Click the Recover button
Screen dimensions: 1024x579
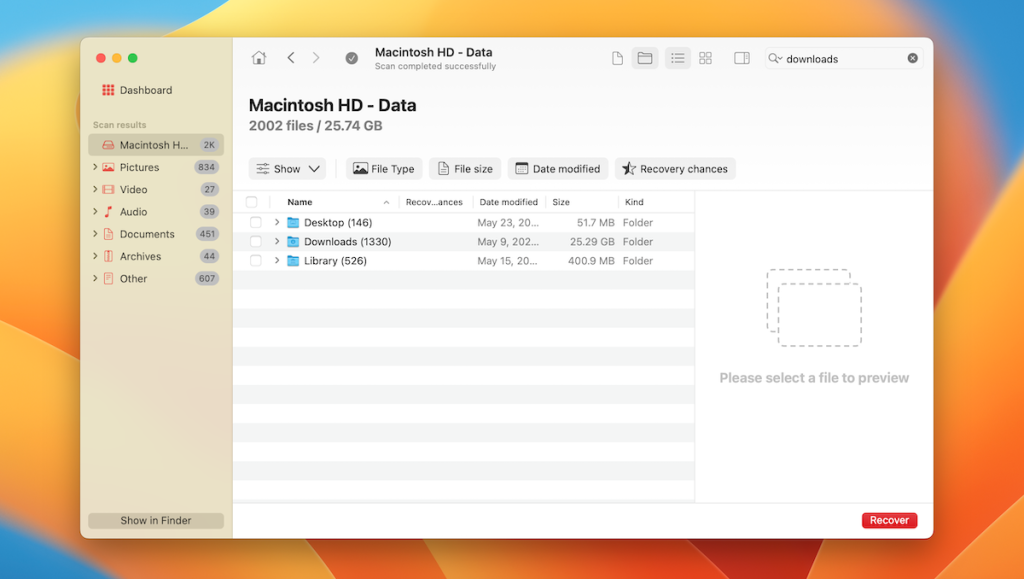pyautogui.click(x=888, y=520)
